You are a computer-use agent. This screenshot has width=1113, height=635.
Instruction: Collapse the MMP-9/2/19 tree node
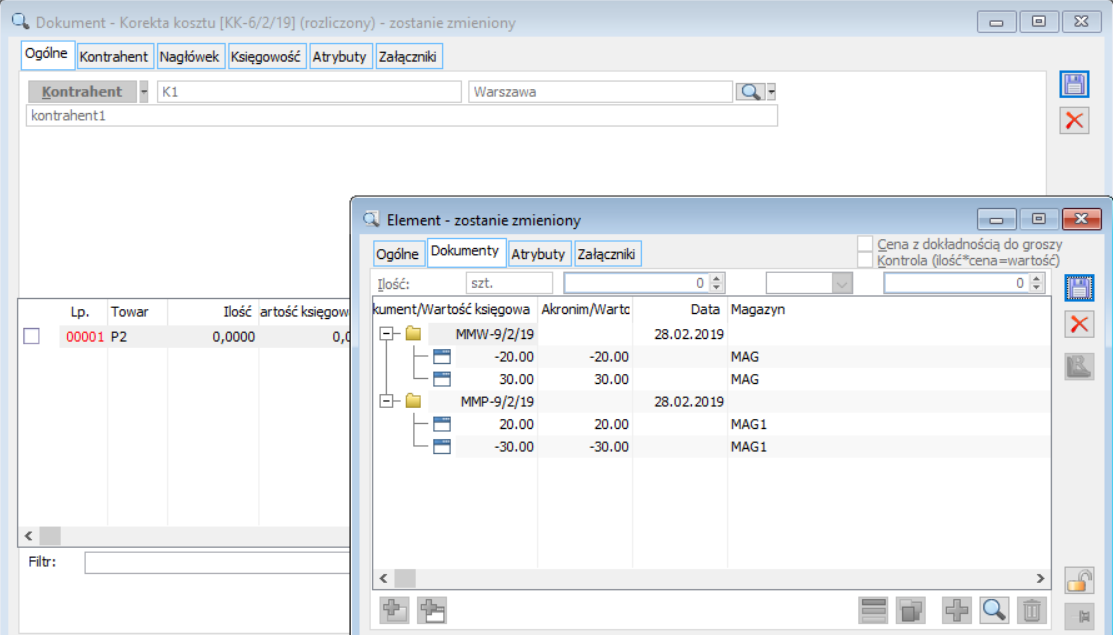point(386,401)
